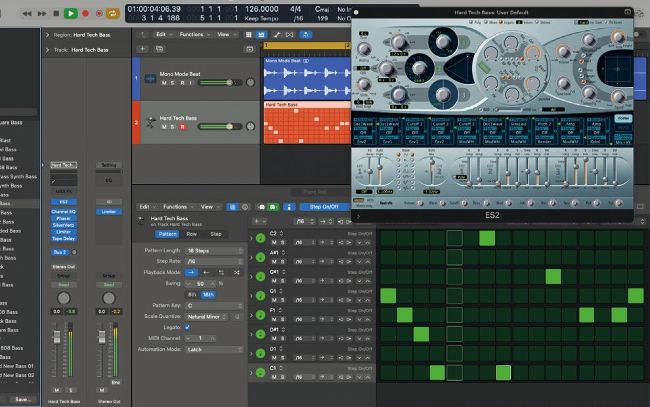
Task: Select the random Playback Mode icon
Action: [x=236, y=272]
